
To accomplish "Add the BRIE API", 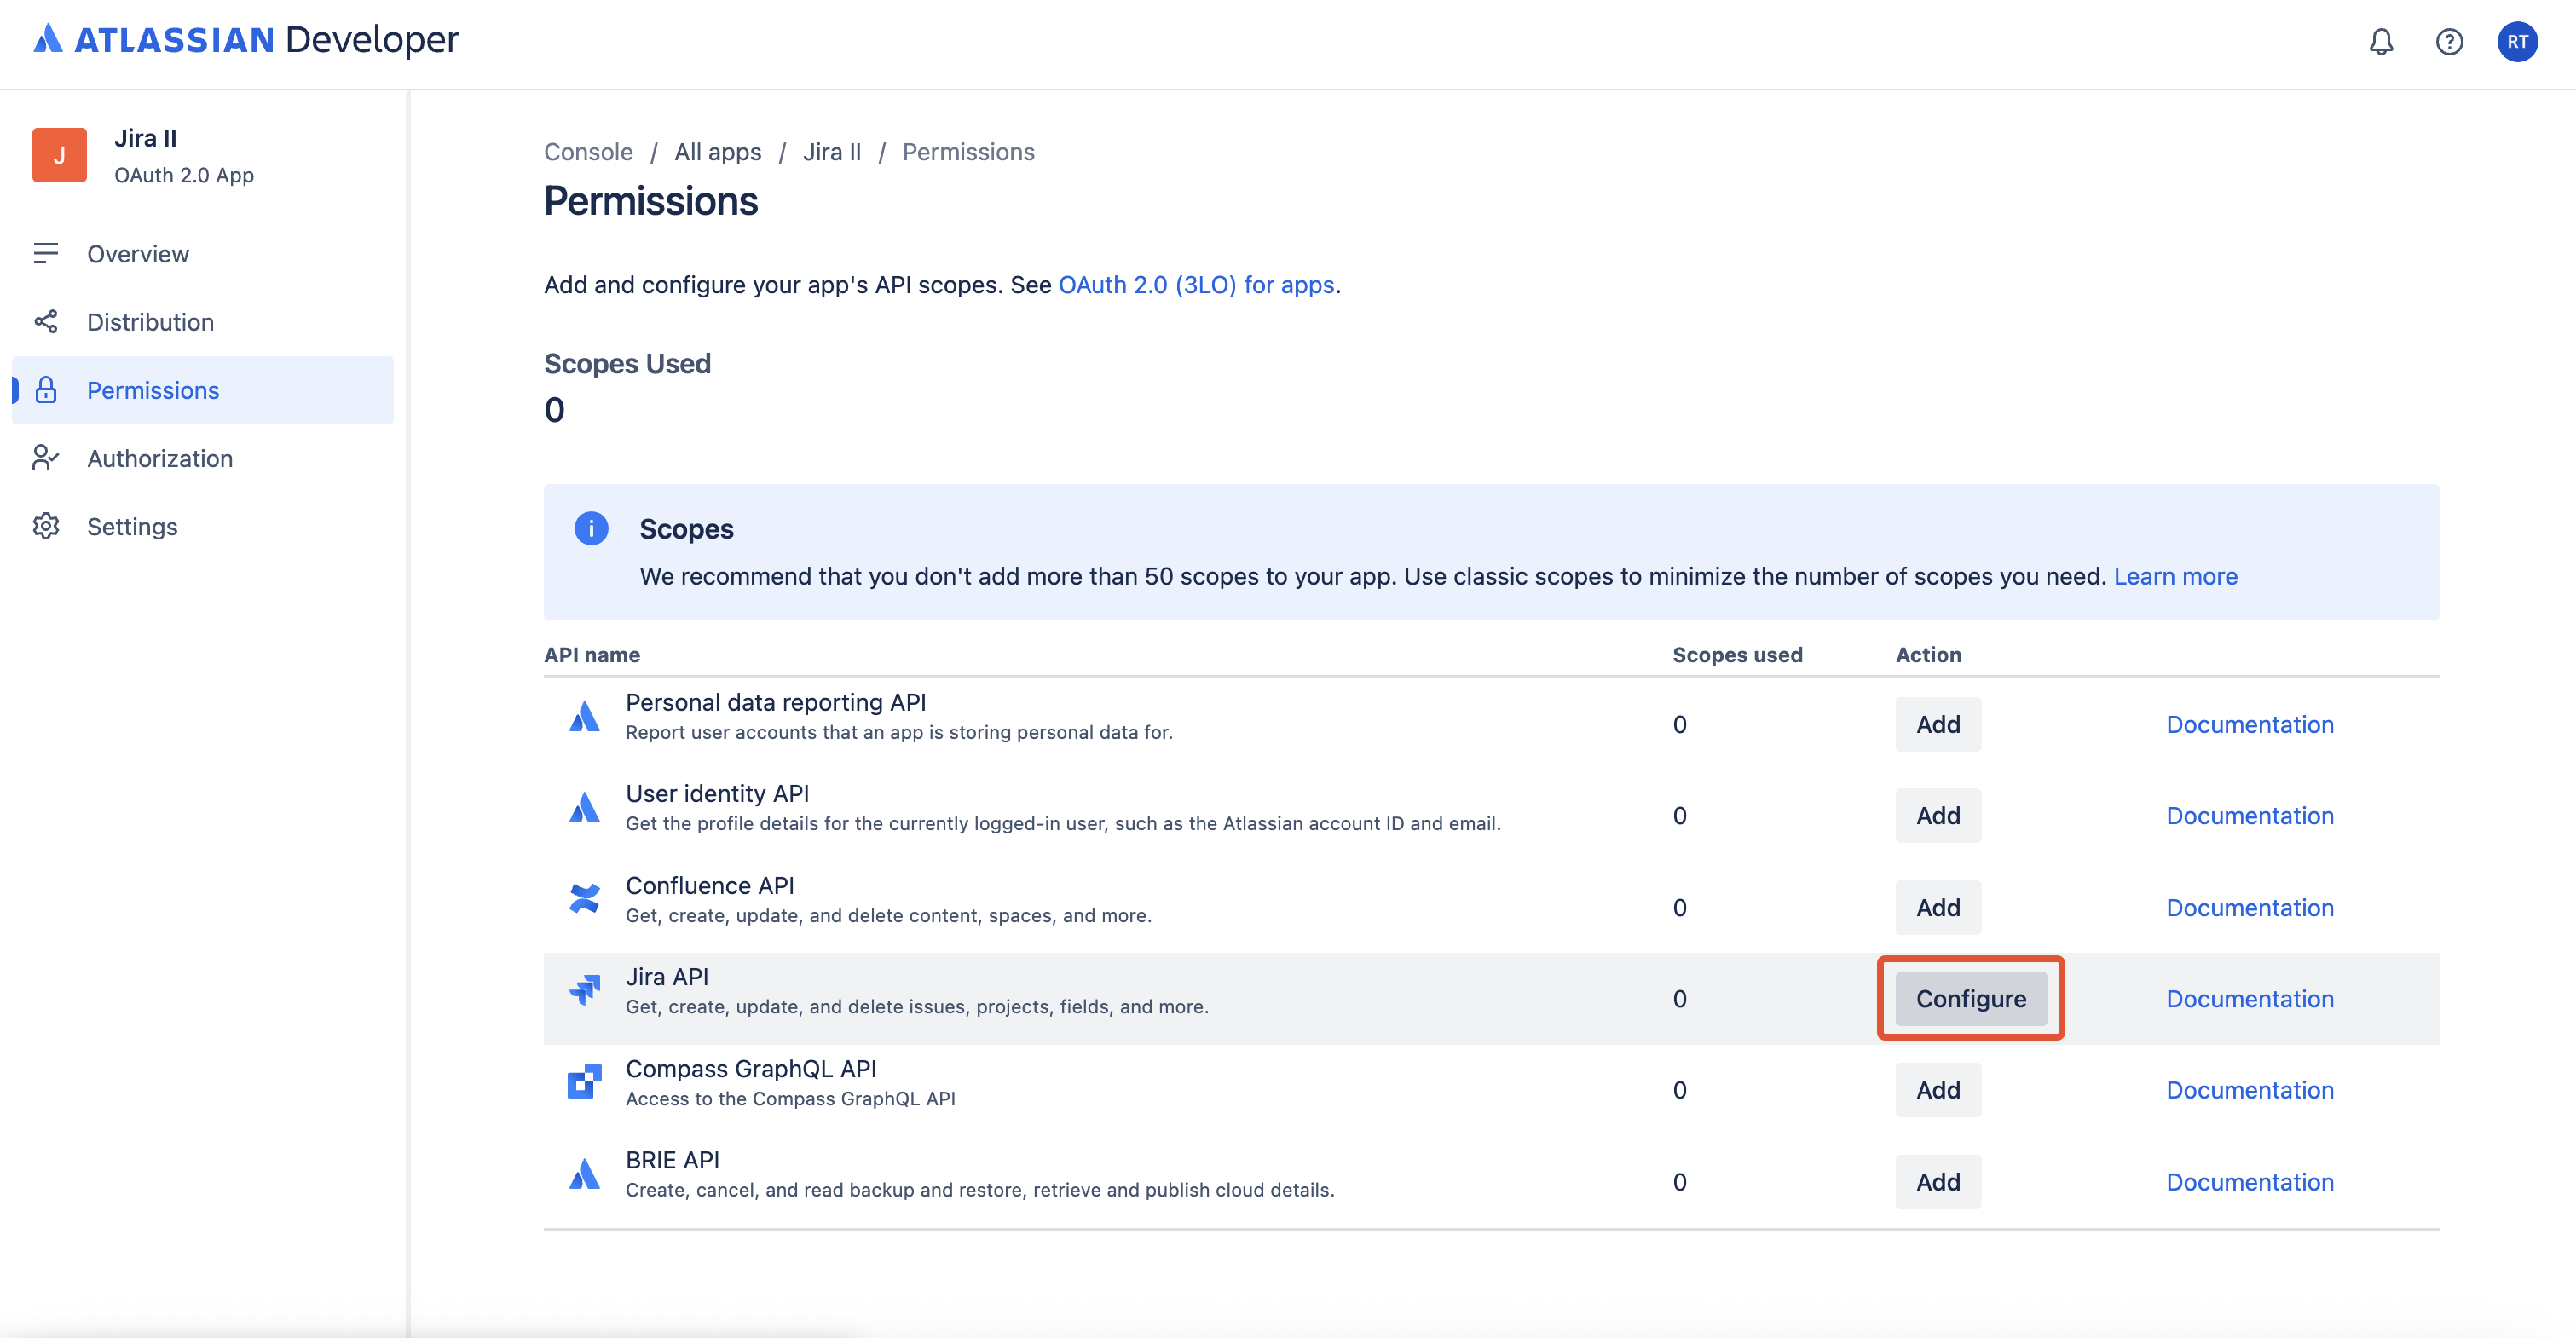I will (1937, 1182).
